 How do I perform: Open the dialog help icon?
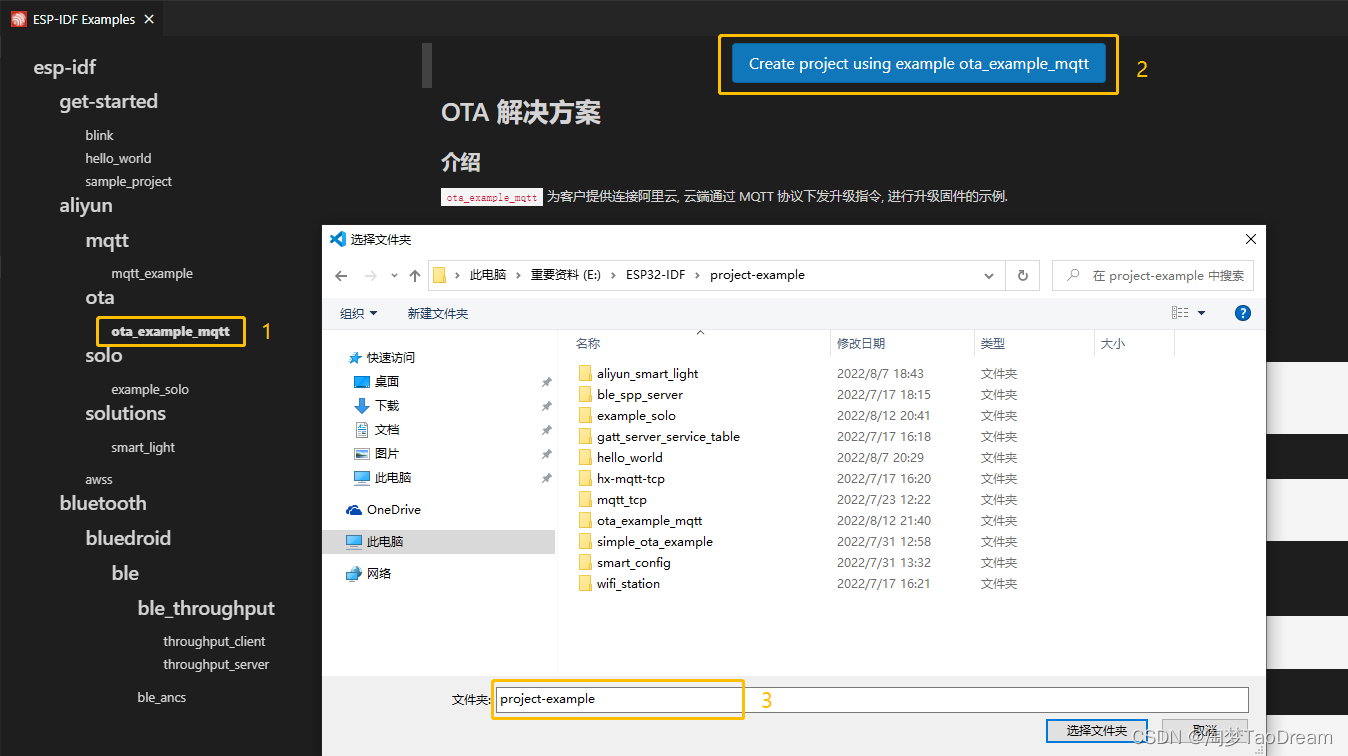1243,313
